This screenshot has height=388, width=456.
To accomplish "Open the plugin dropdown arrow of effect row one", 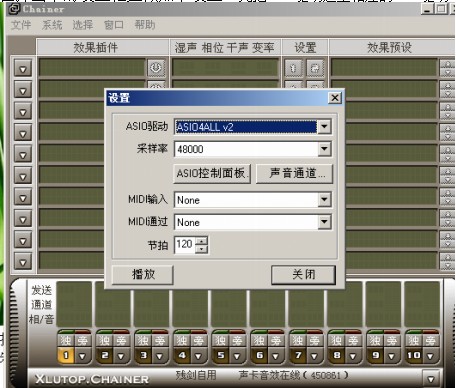I will coord(23,69).
